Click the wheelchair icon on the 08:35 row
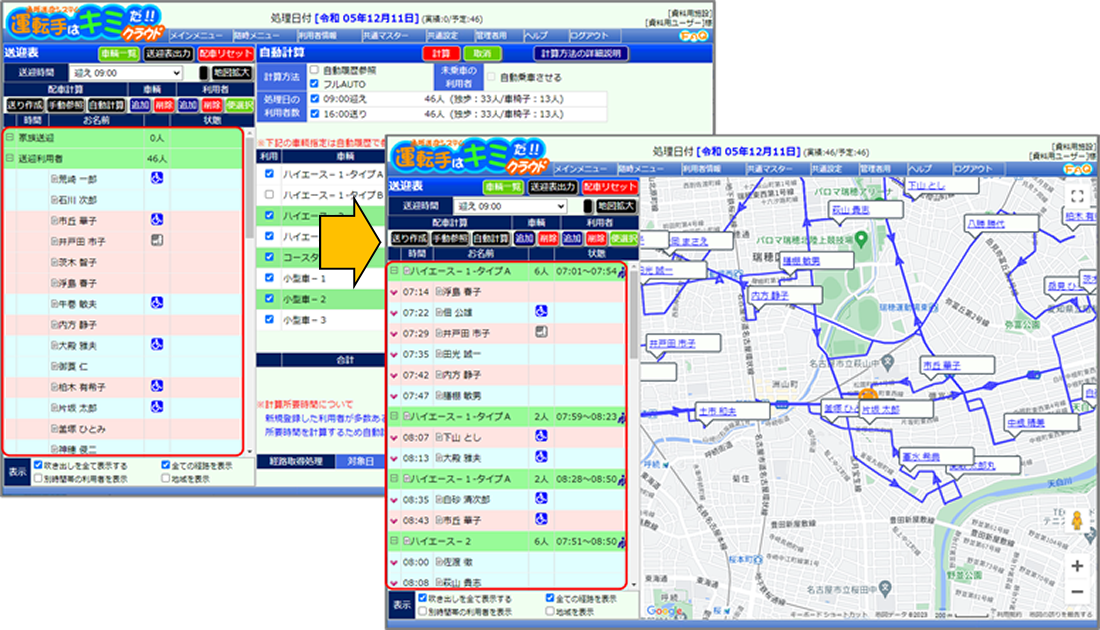Viewport: 1100px width, 630px height. point(541,499)
